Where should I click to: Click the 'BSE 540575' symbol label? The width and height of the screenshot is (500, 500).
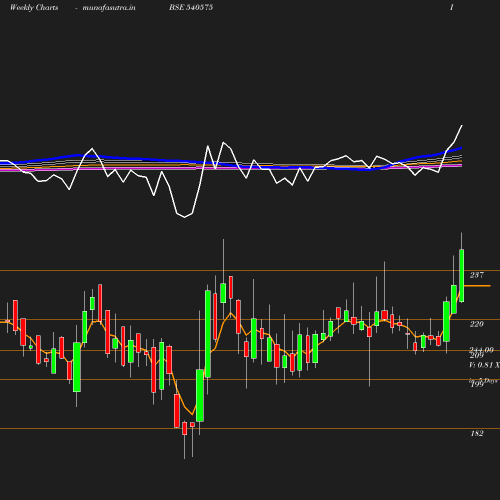(x=191, y=7)
